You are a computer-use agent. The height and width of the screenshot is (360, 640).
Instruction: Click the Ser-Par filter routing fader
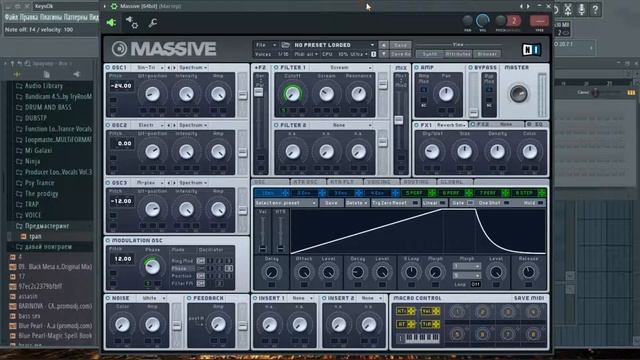point(259,92)
